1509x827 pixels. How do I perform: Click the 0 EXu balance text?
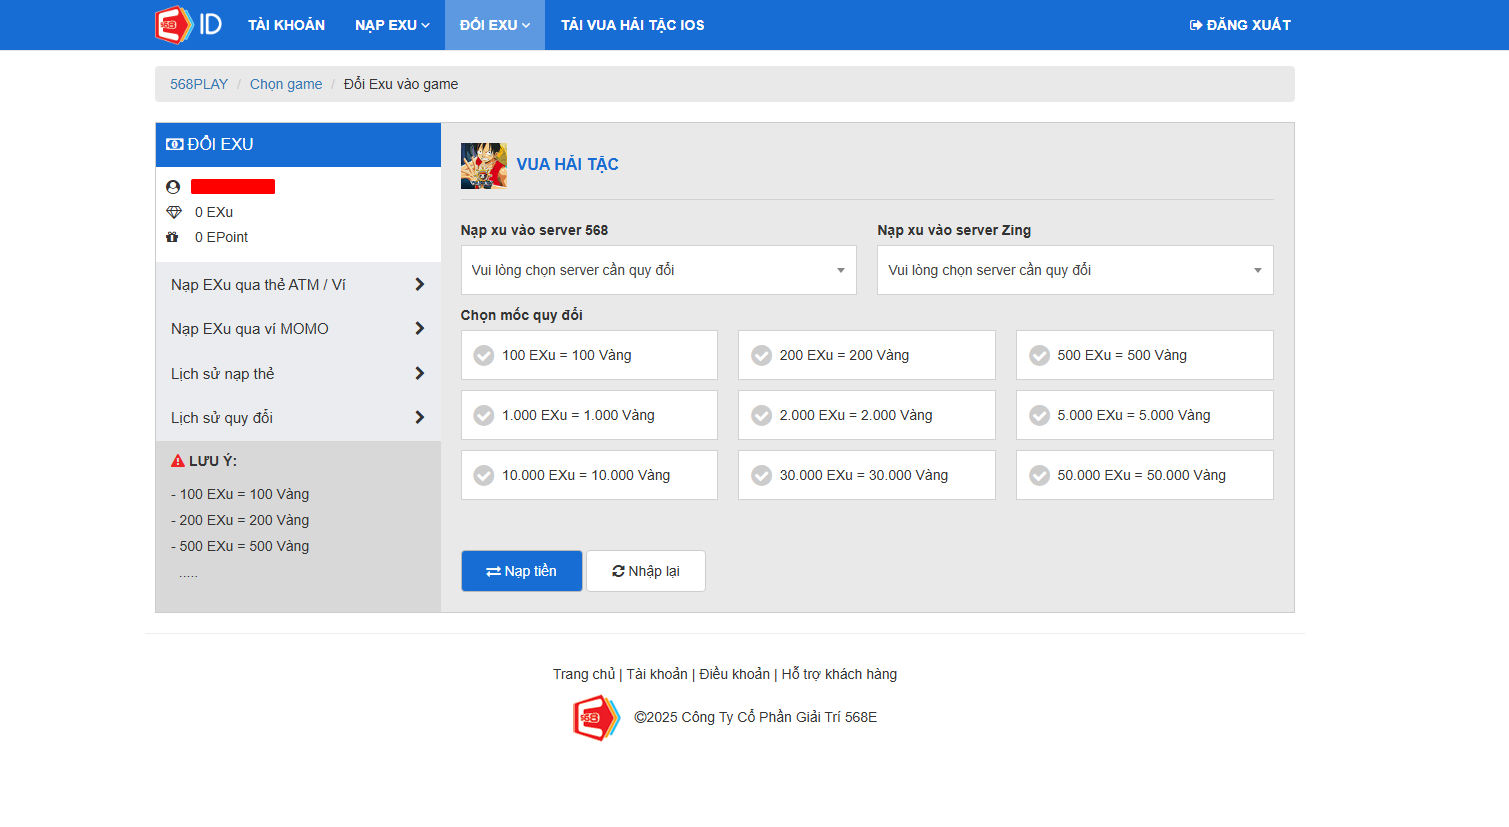point(214,212)
